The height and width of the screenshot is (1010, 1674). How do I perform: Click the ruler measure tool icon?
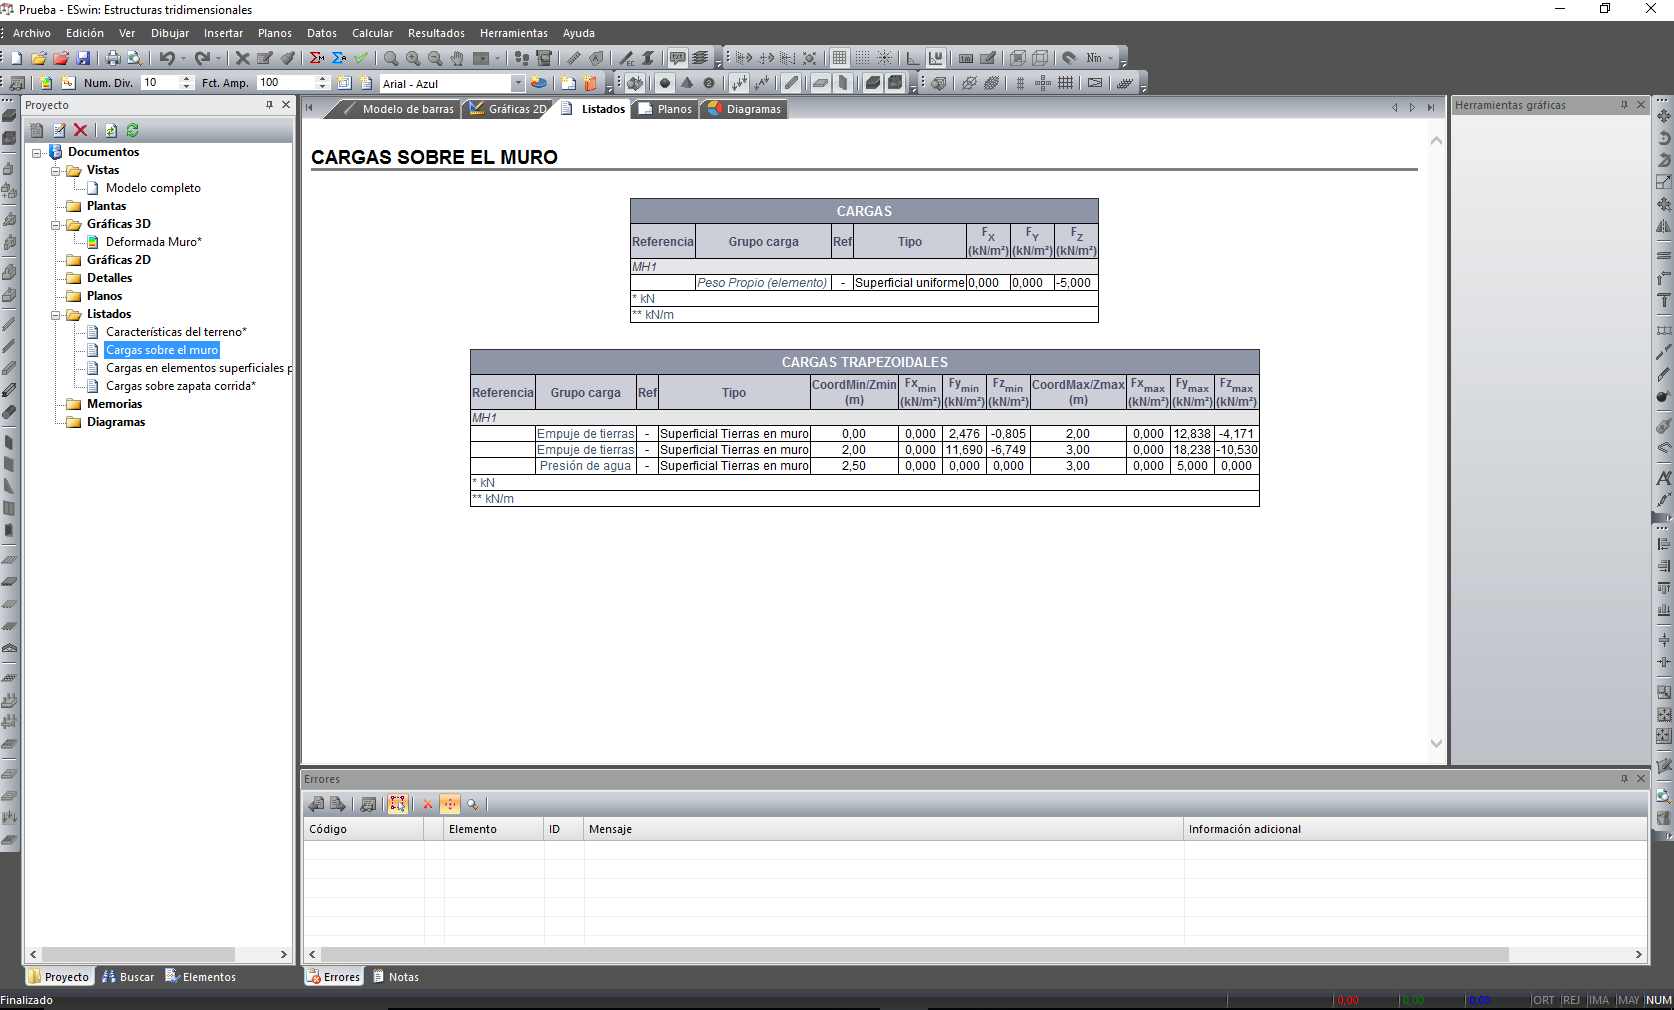point(574,58)
